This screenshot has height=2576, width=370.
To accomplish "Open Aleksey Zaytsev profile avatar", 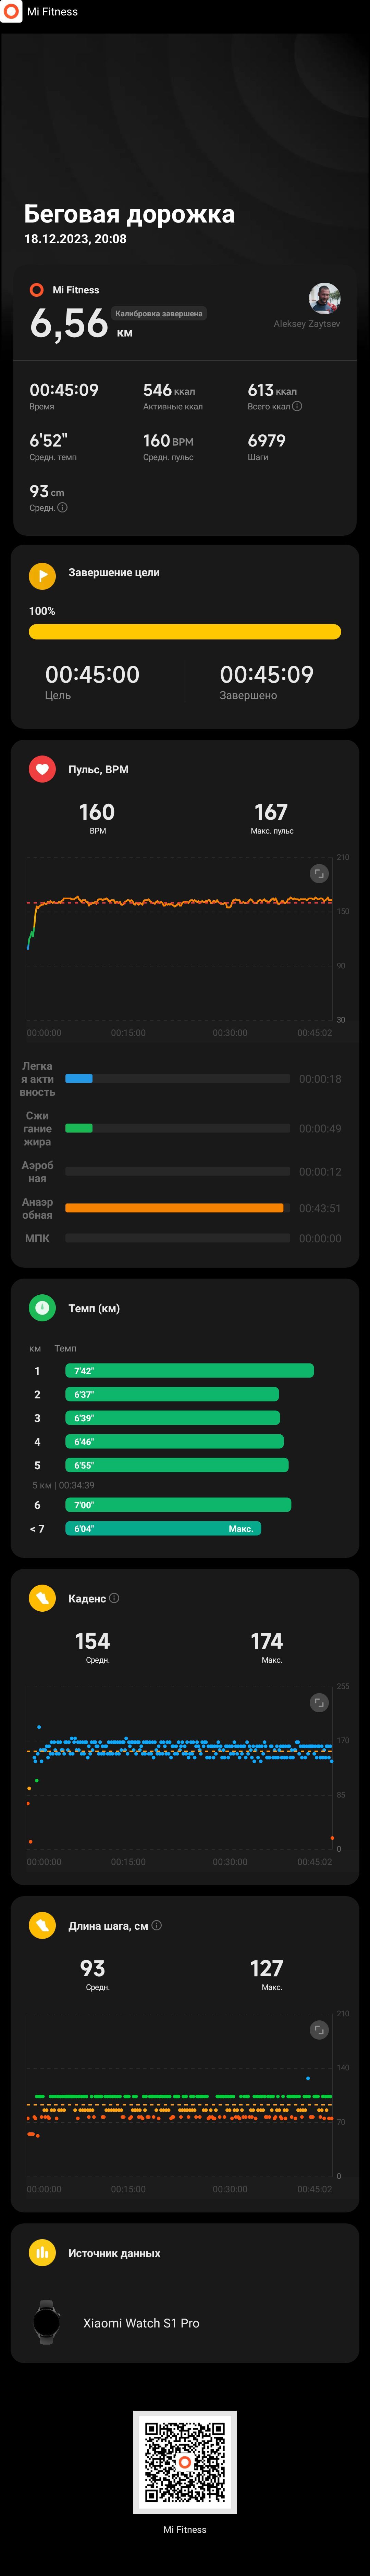I will pyautogui.click(x=324, y=298).
